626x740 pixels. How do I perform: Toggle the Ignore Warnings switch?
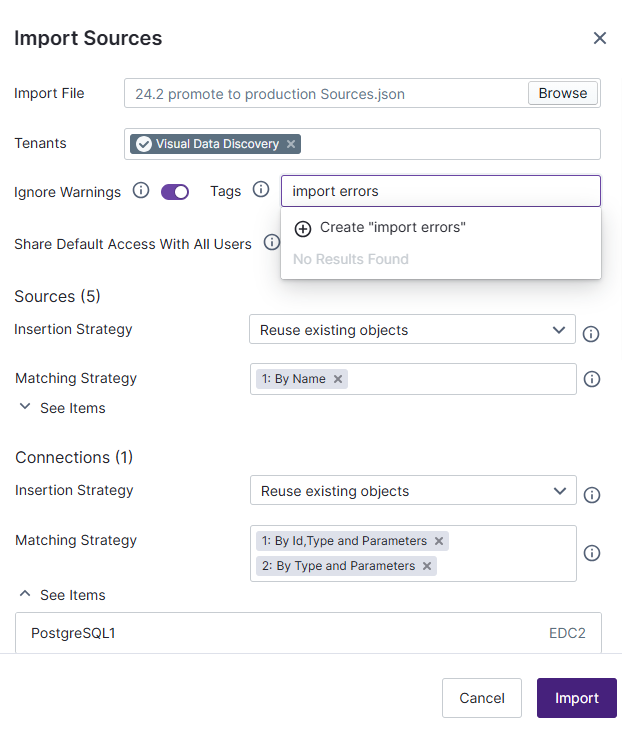tap(175, 192)
